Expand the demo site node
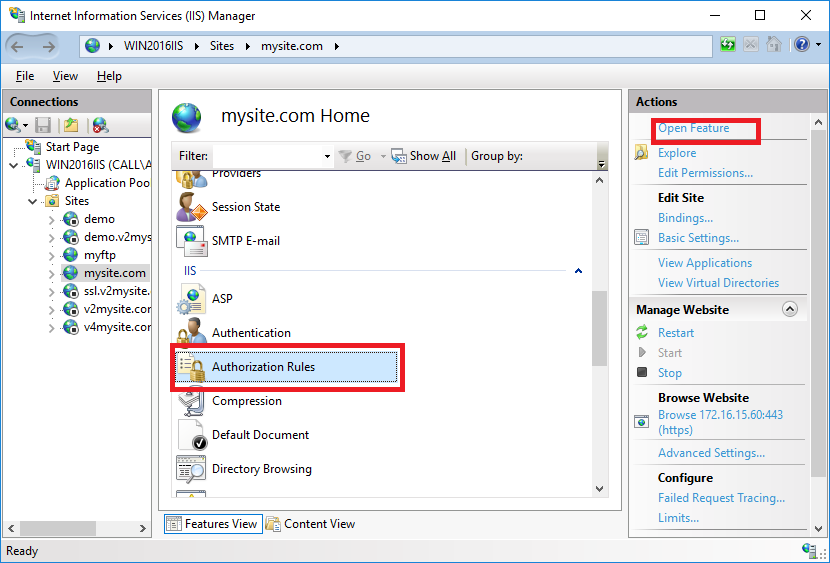Image resolution: width=830 pixels, height=563 pixels. [51, 219]
